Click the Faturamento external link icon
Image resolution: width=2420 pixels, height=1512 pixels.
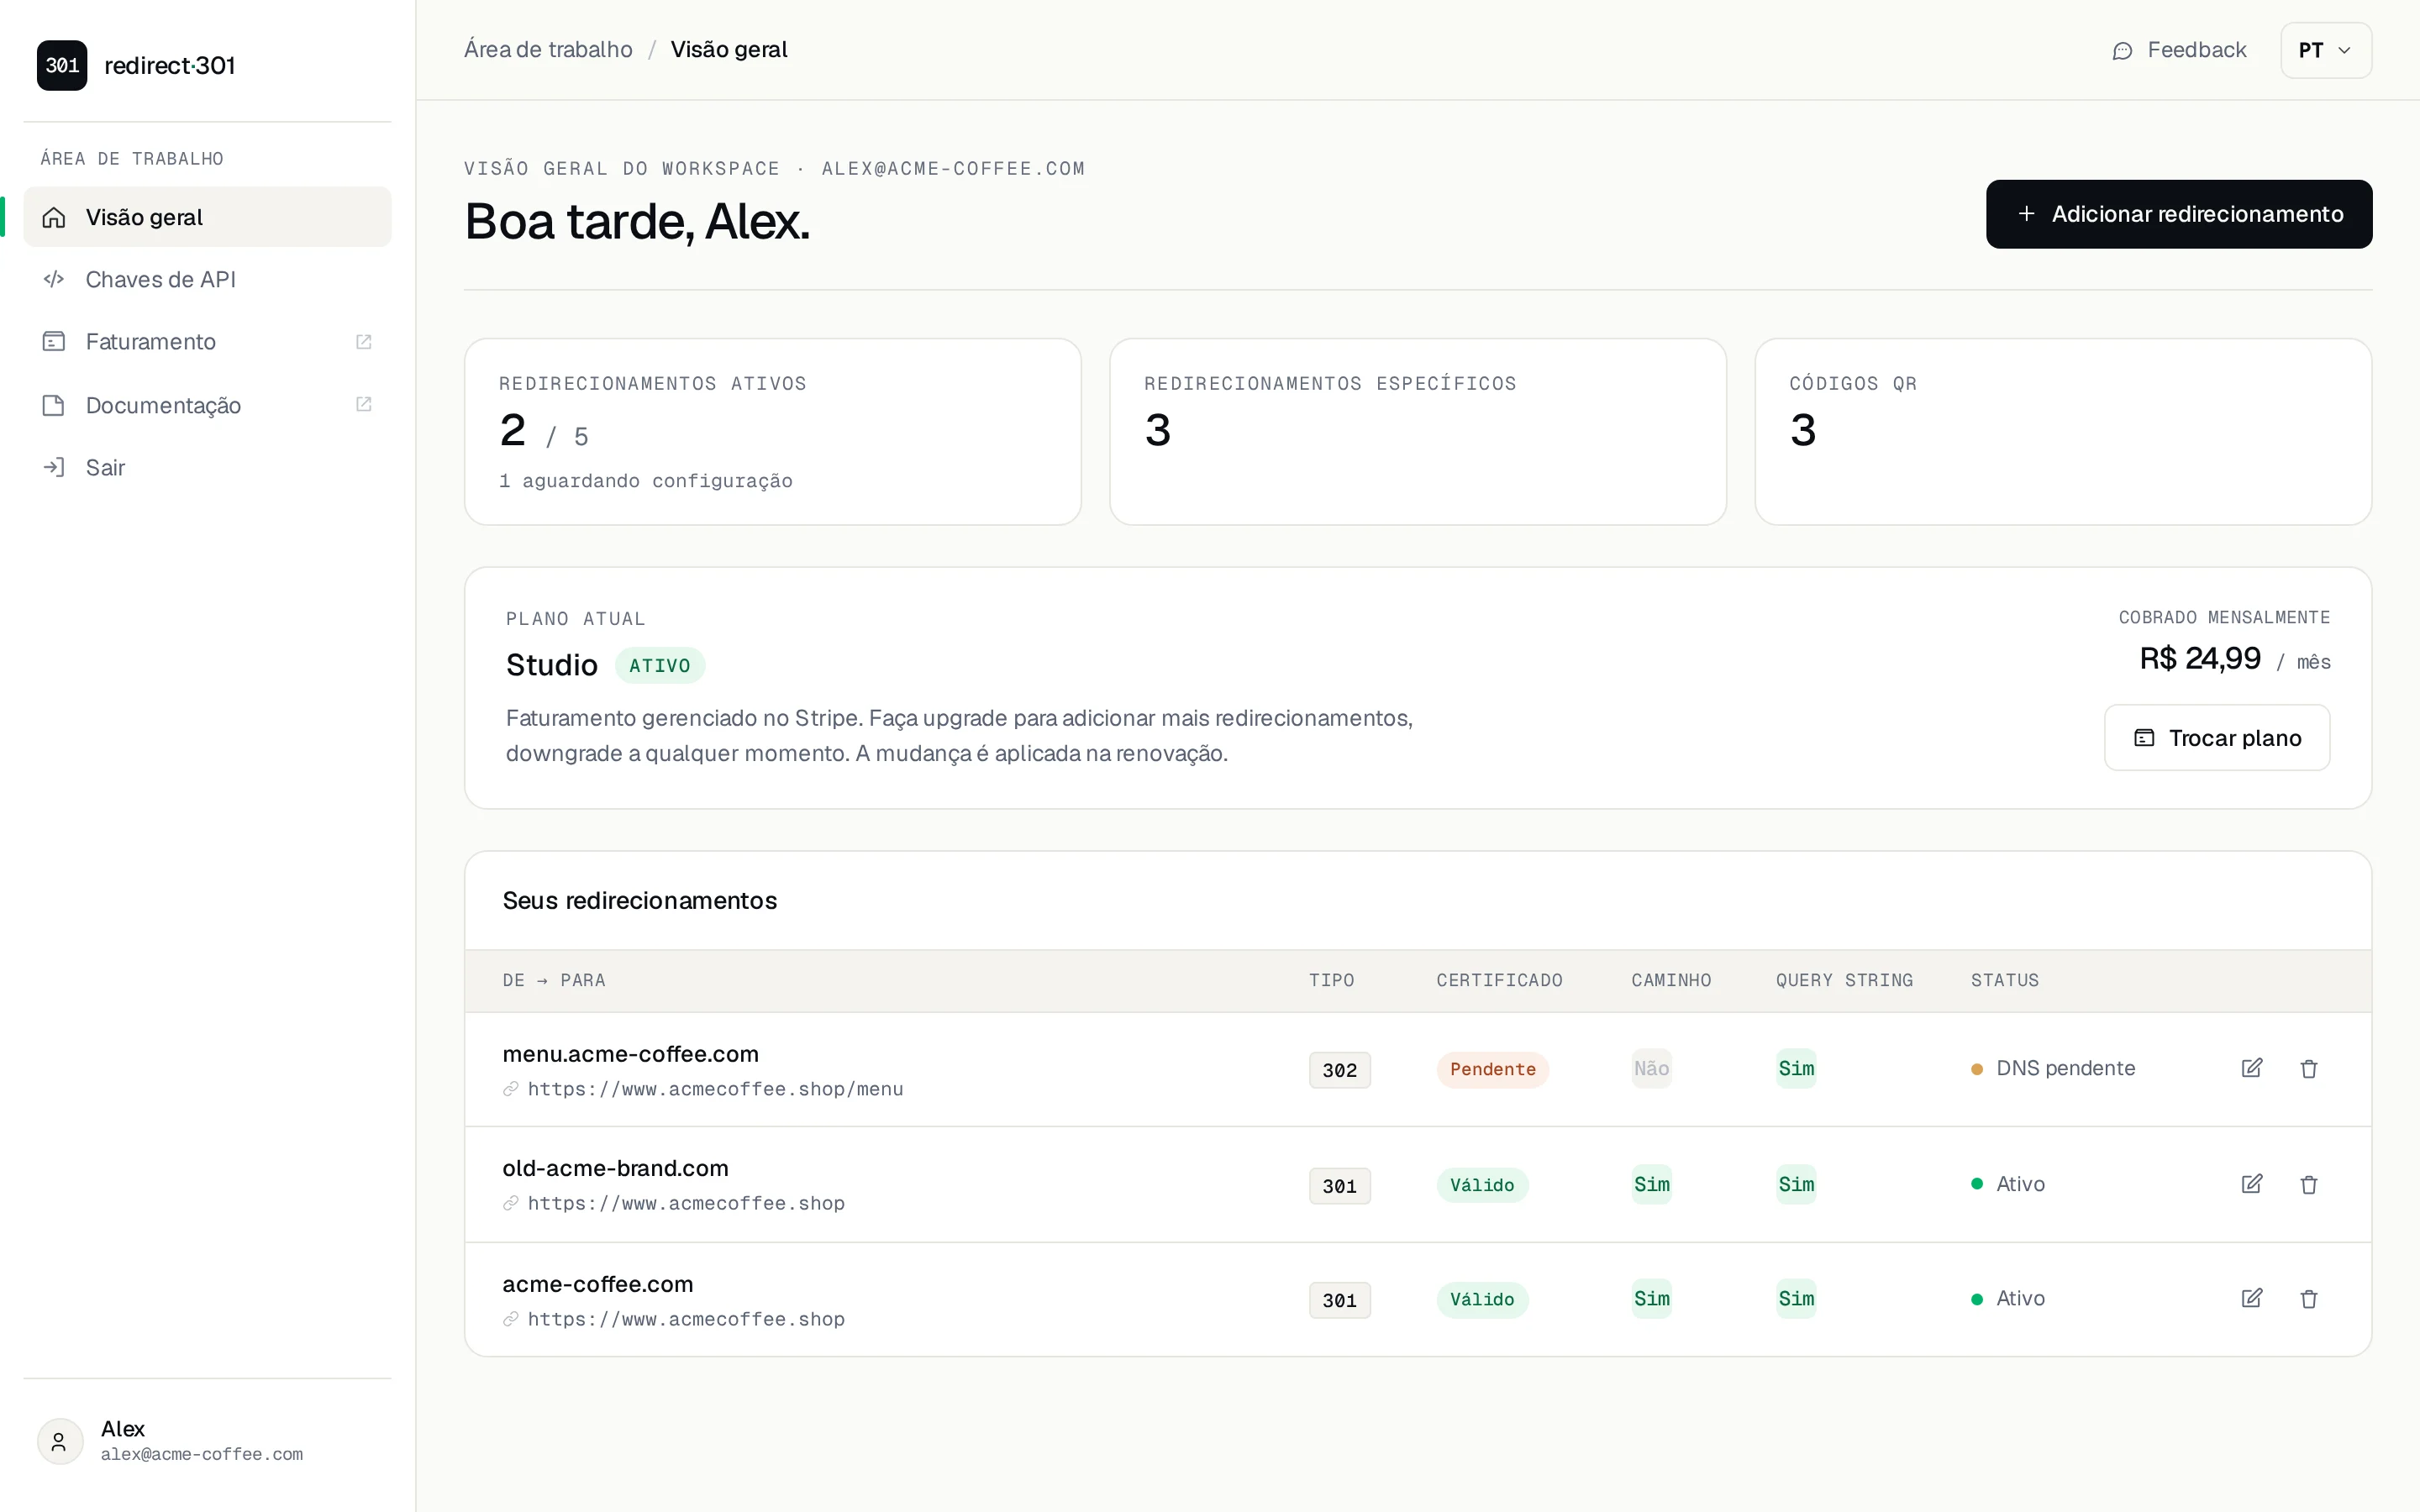pyautogui.click(x=364, y=342)
